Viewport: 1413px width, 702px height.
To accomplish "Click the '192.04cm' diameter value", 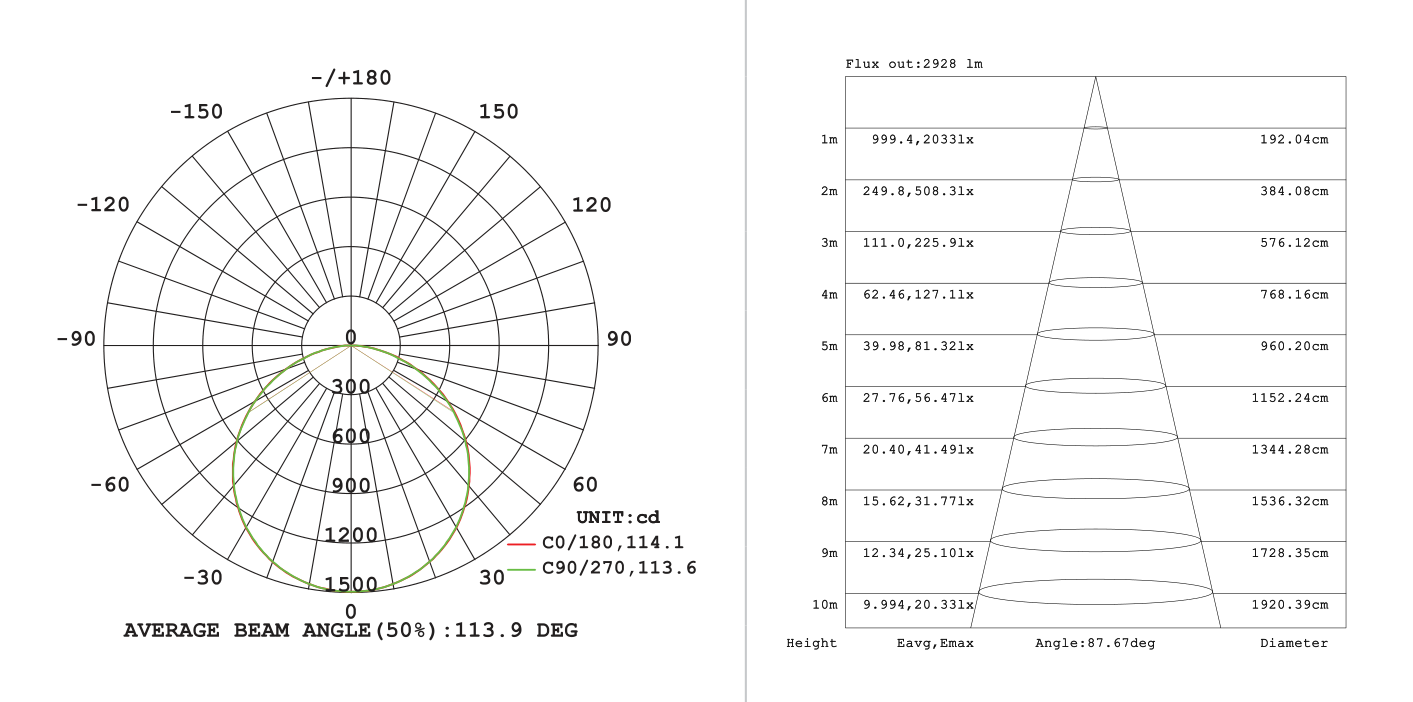I will click(1294, 139).
